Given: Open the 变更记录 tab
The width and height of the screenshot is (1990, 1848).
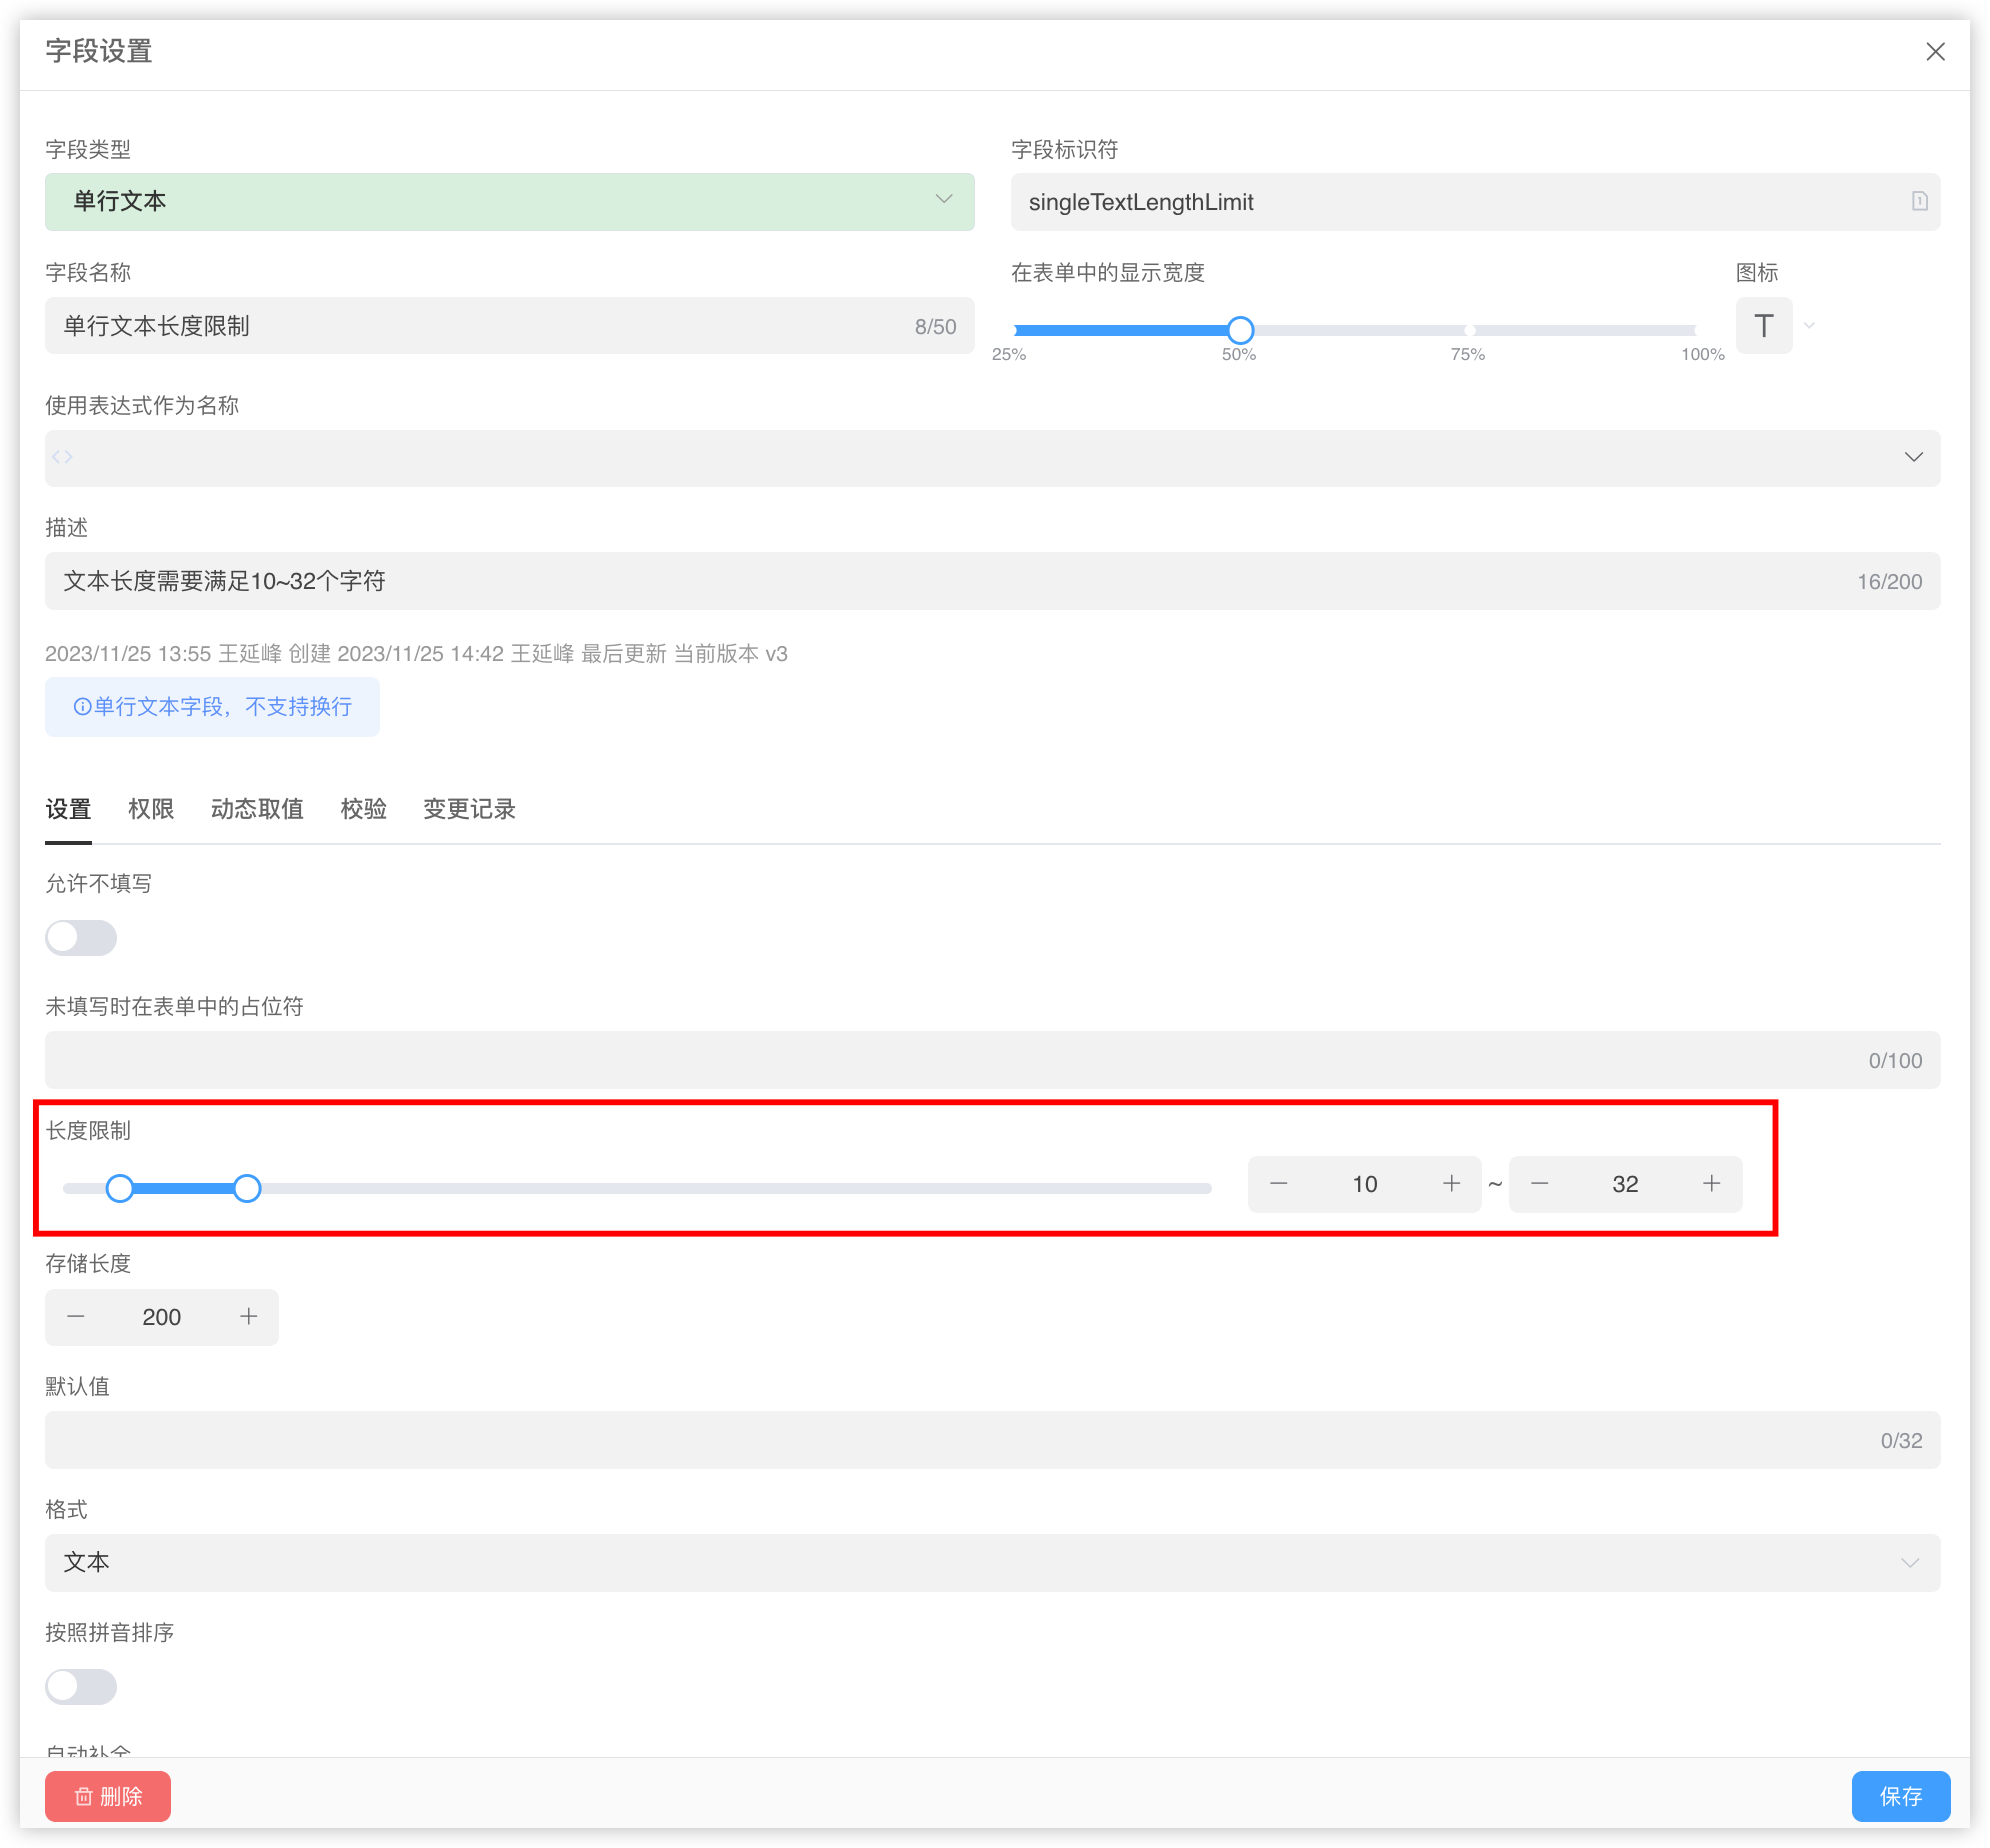Looking at the screenshot, I should click(x=469, y=809).
